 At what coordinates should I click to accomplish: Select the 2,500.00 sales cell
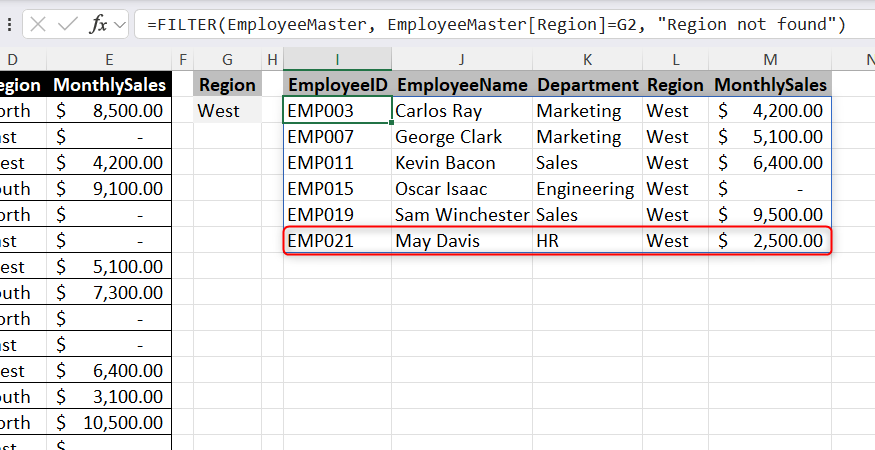click(770, 241)
